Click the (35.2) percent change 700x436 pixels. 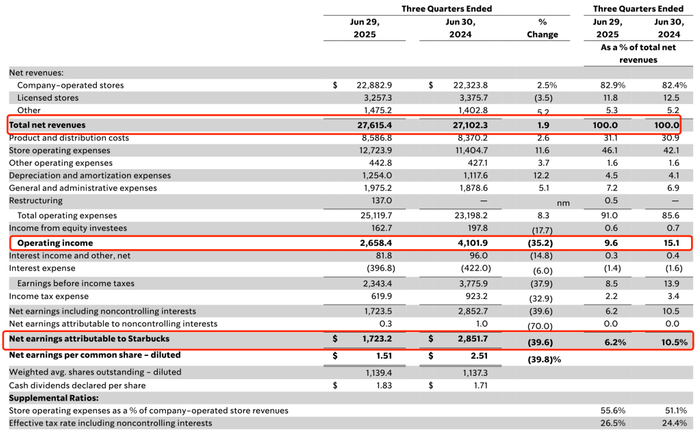pyautogui.click(x=538, y=243)
